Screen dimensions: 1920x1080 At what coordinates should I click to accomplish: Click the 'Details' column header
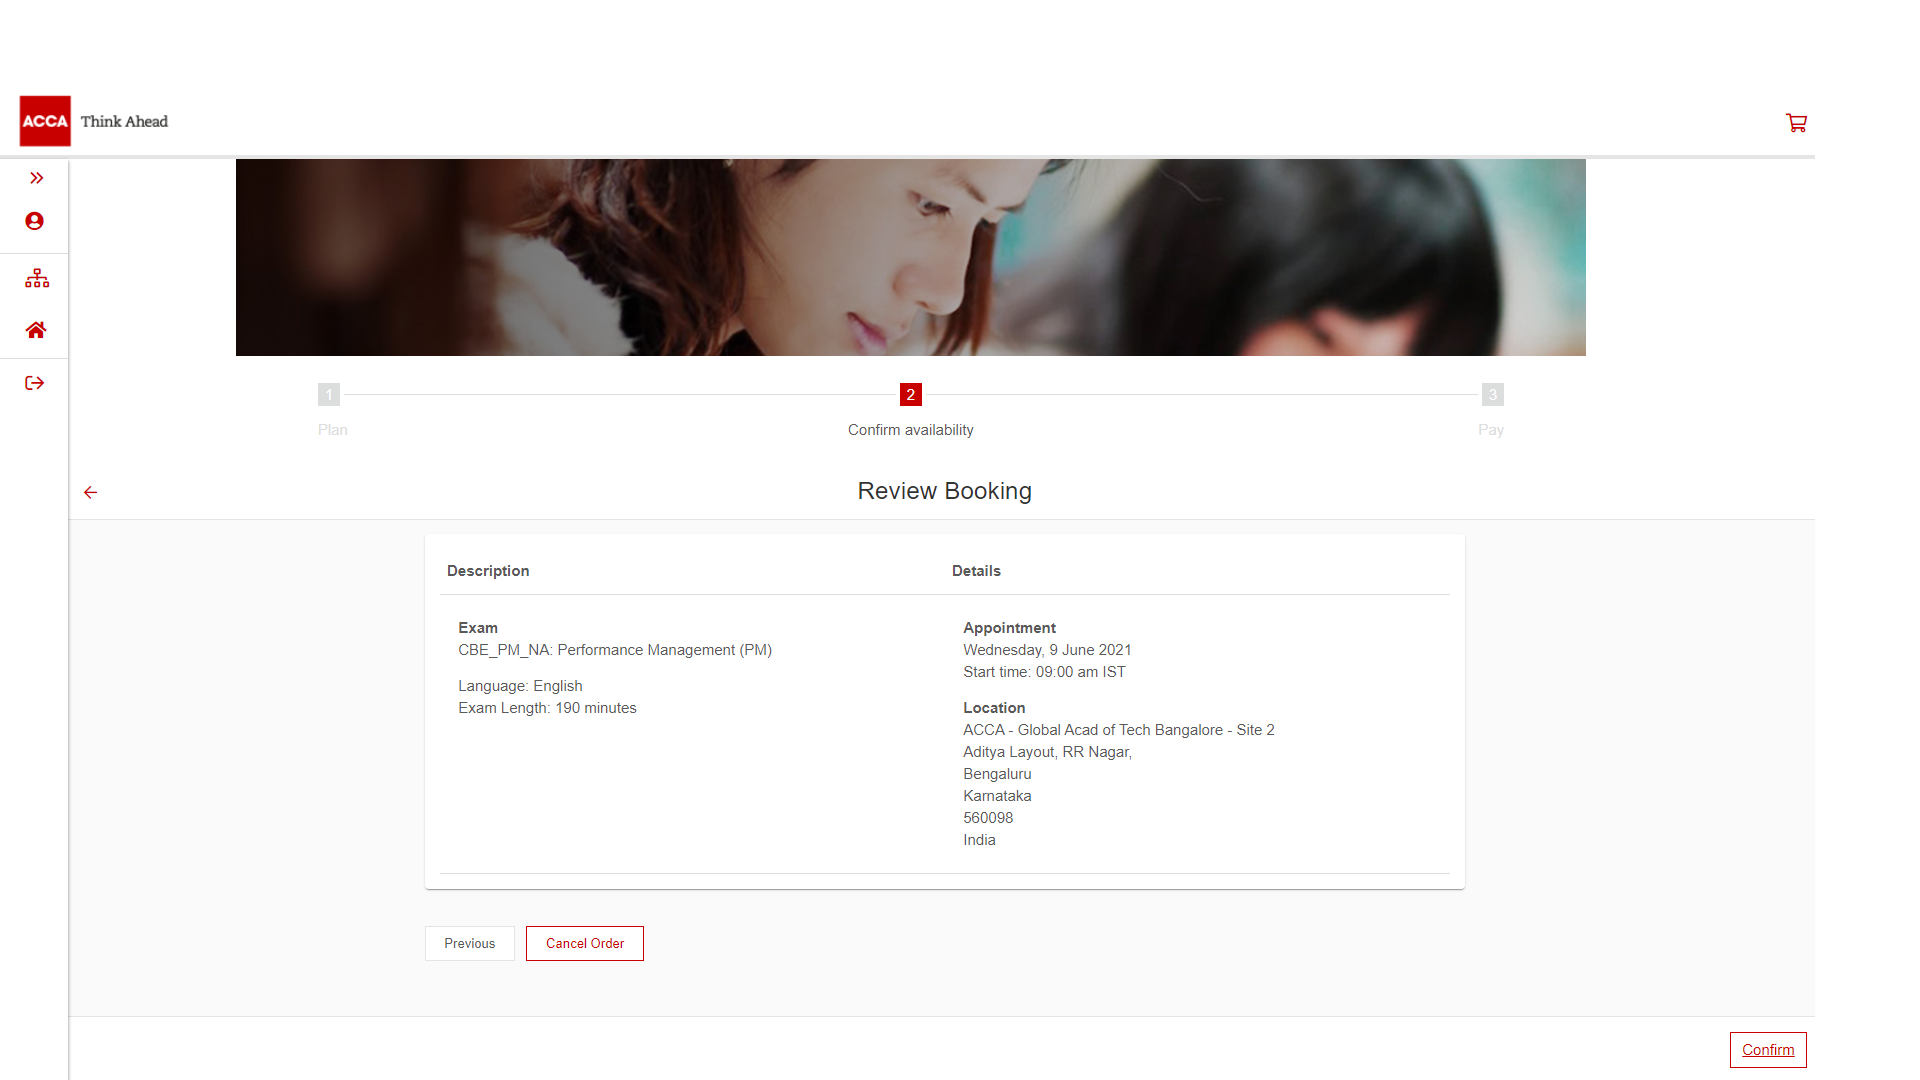tap(976, 571)
